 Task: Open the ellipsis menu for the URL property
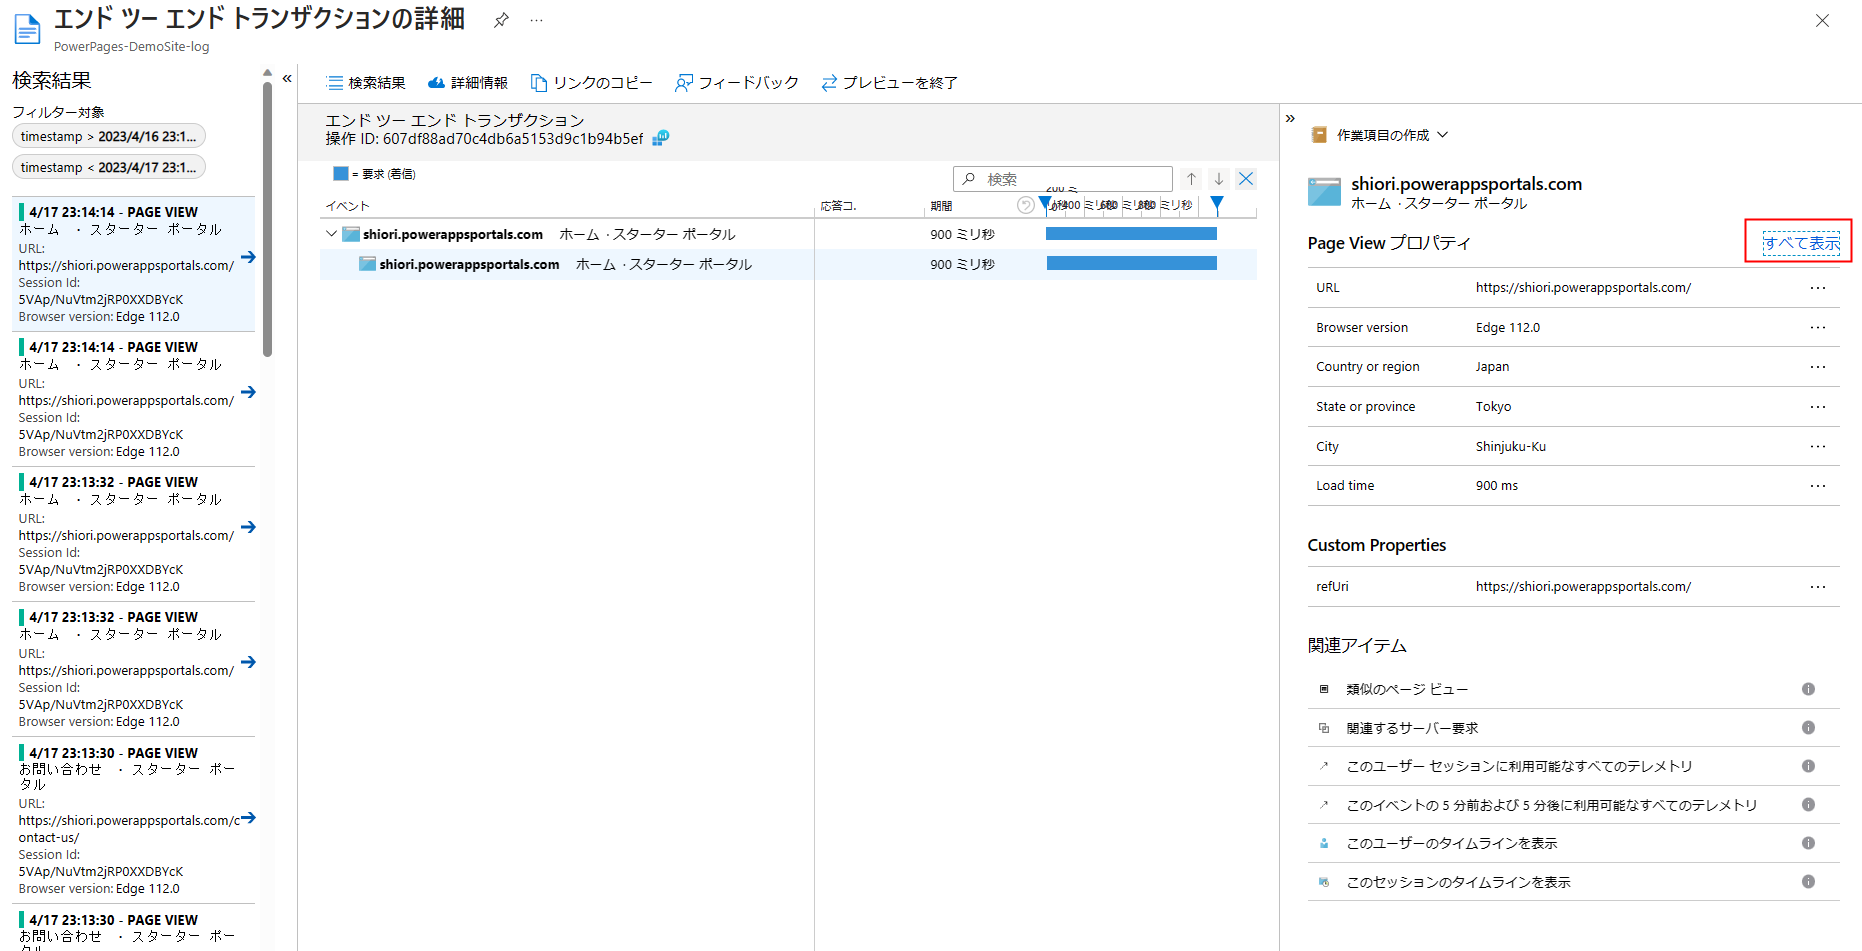[1818, 288]
